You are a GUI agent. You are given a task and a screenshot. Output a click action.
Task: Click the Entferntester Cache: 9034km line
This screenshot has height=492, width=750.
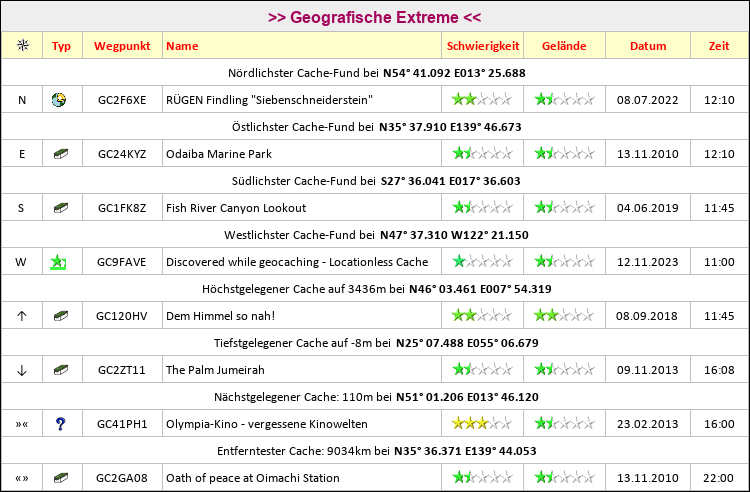tap(376, 451)
